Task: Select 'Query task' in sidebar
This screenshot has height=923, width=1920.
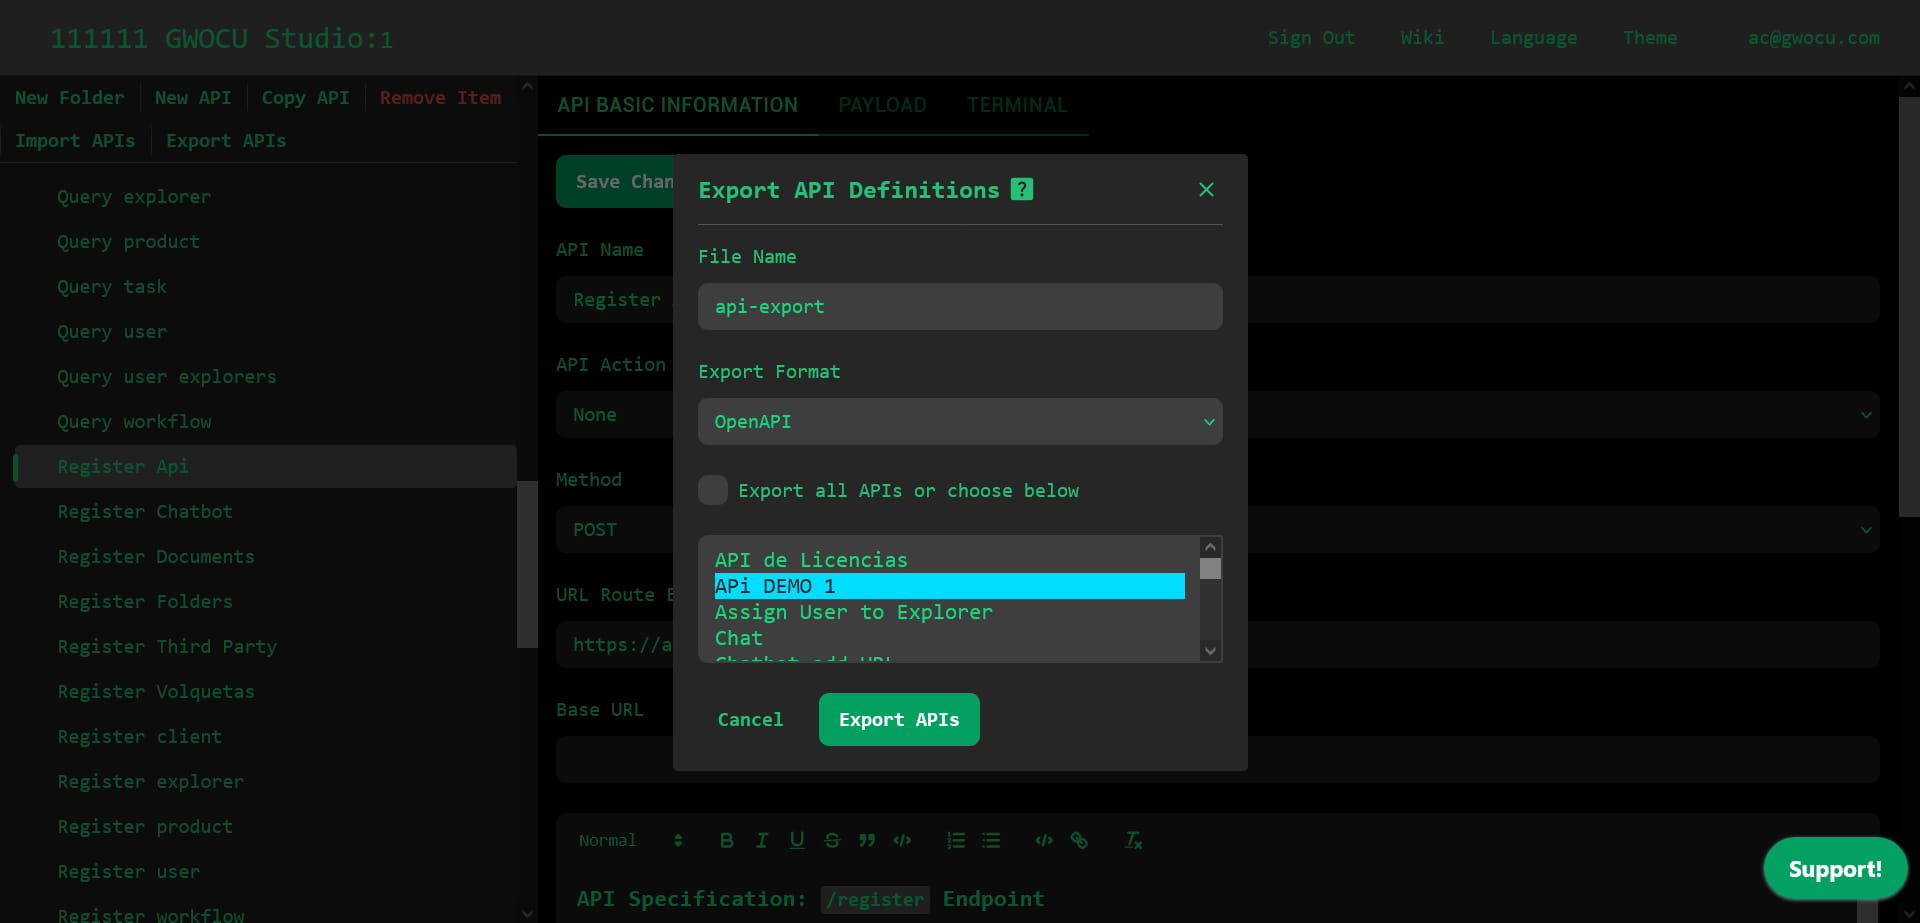Action: (112, 287)
